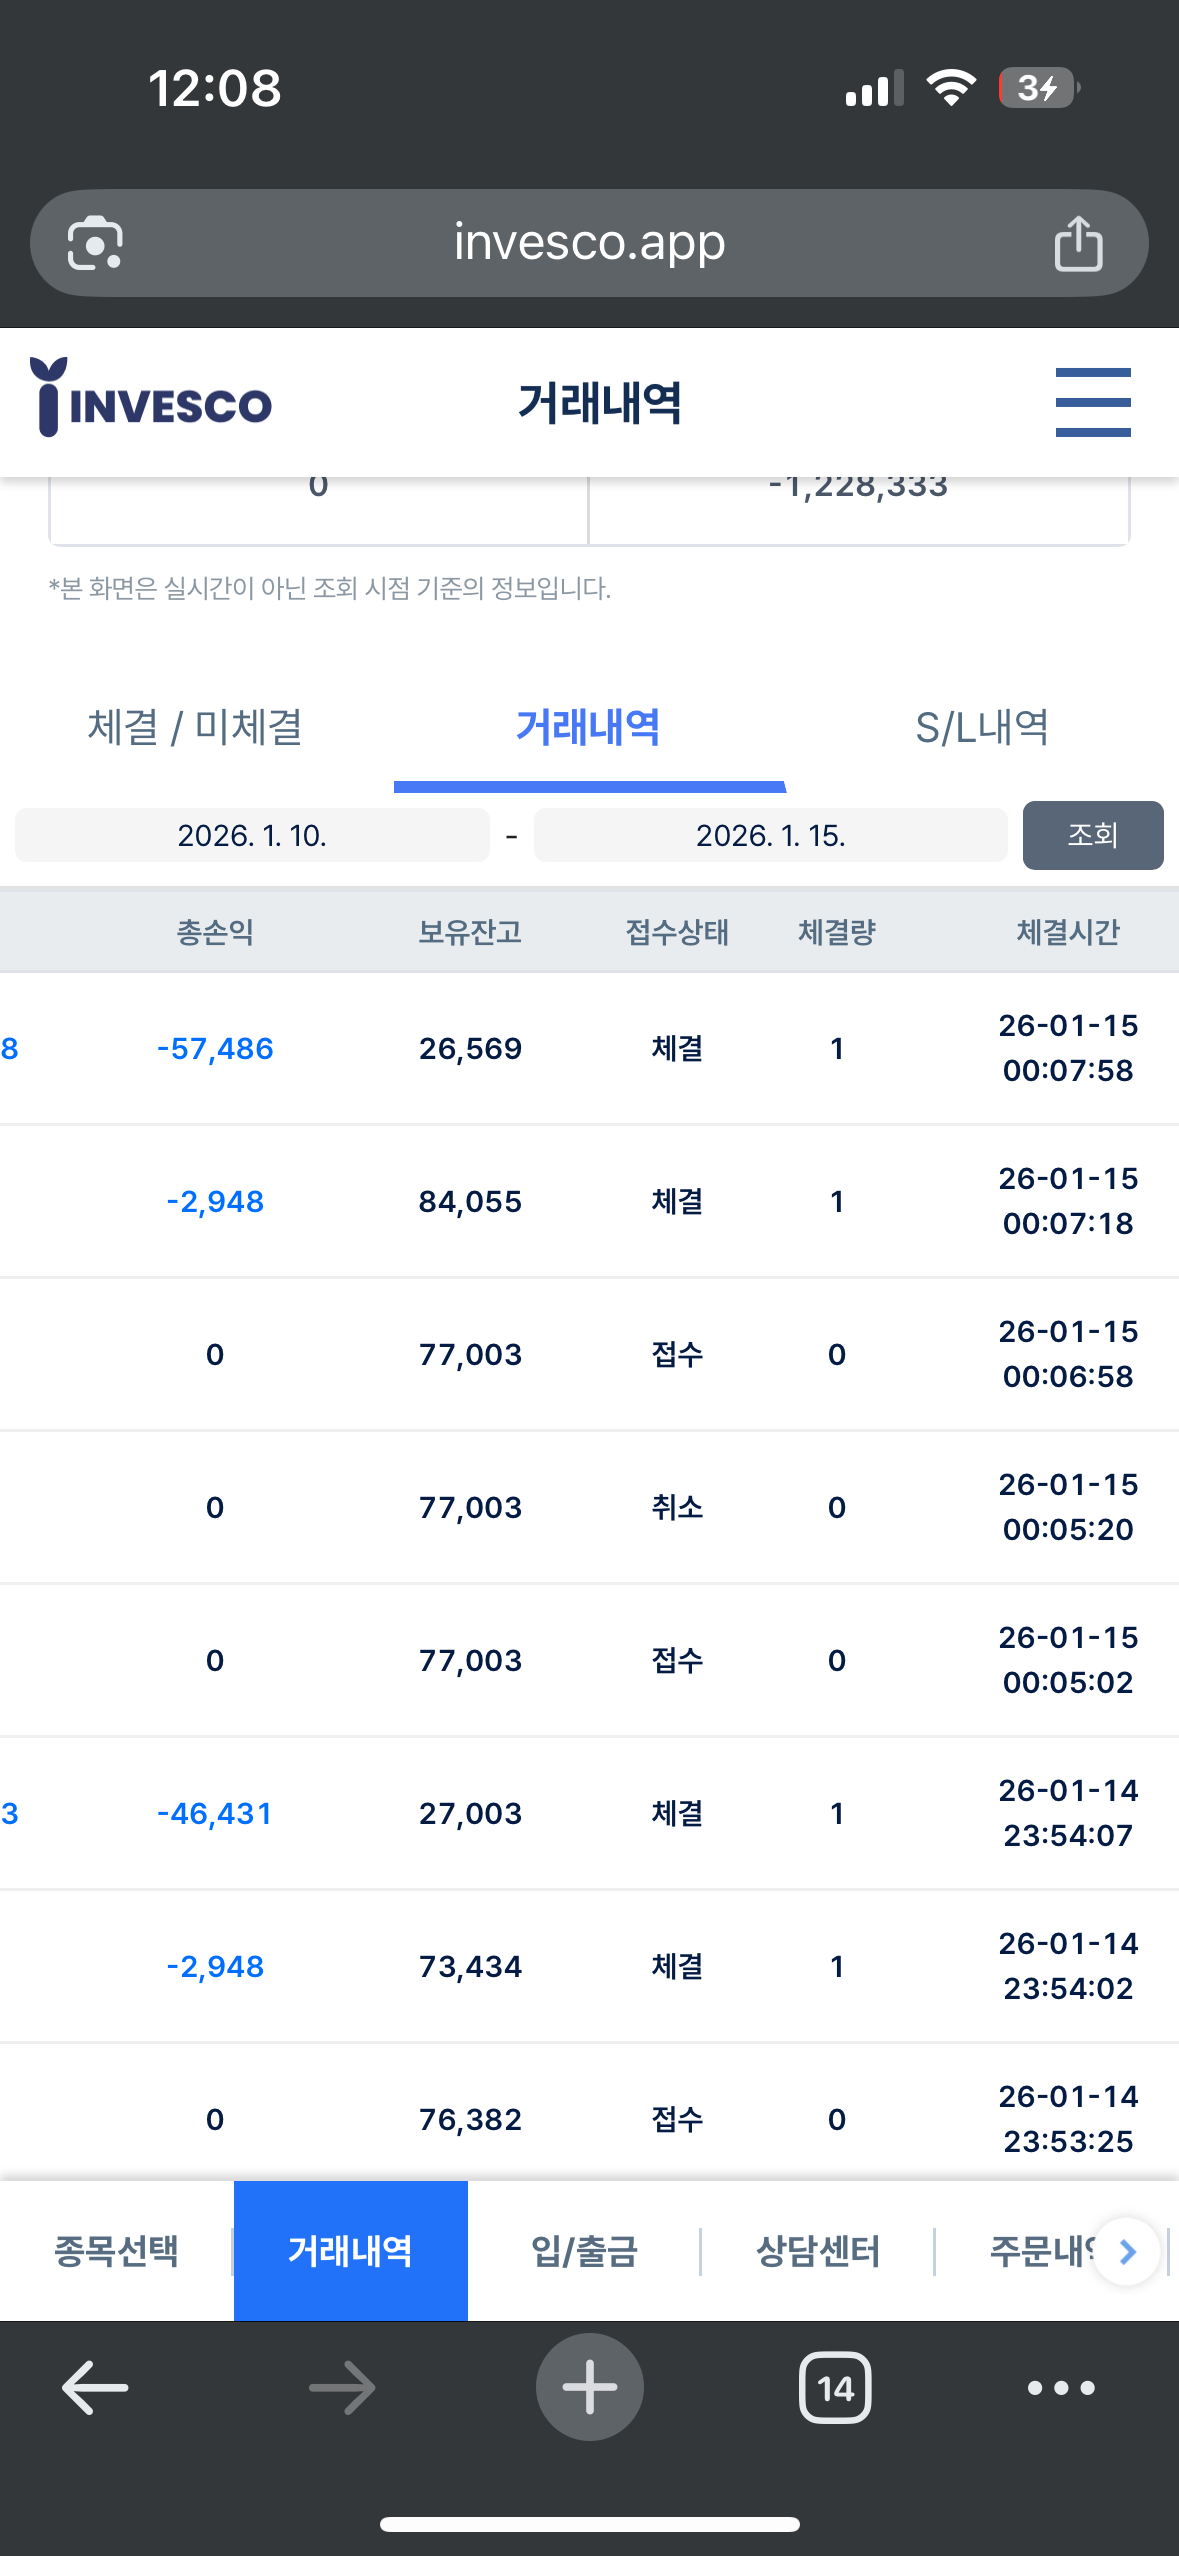Open a new tab with plus icon

point(589,2387)
